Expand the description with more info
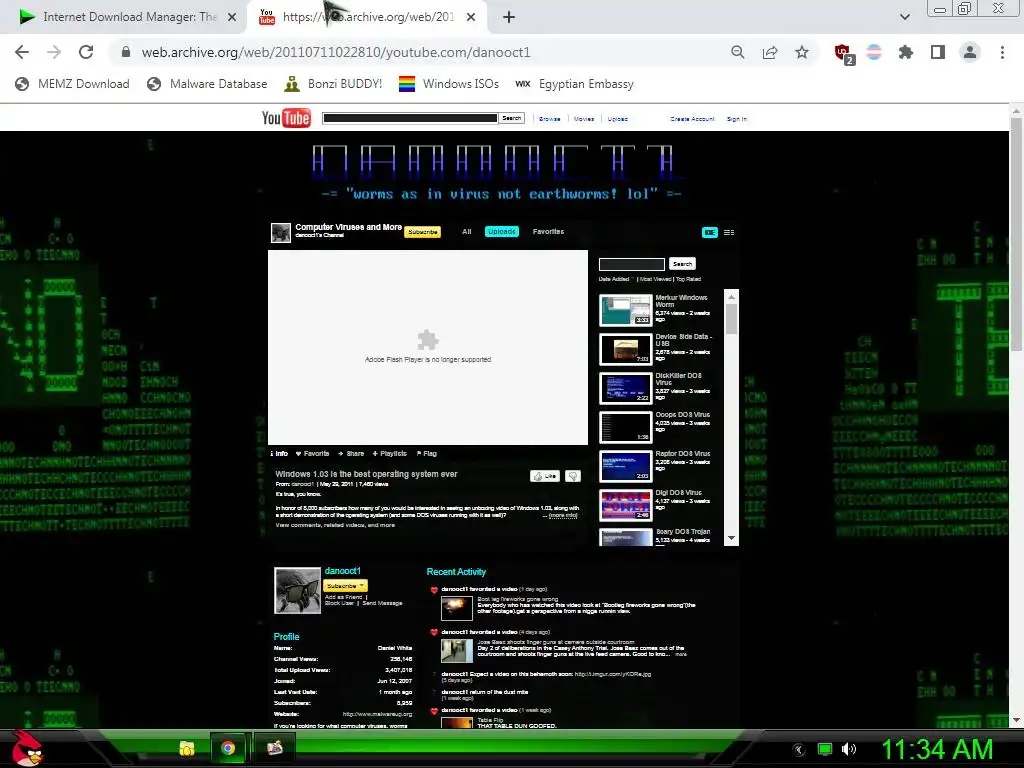Screen dimensions: 1024x768 click(x=562, y=515)
